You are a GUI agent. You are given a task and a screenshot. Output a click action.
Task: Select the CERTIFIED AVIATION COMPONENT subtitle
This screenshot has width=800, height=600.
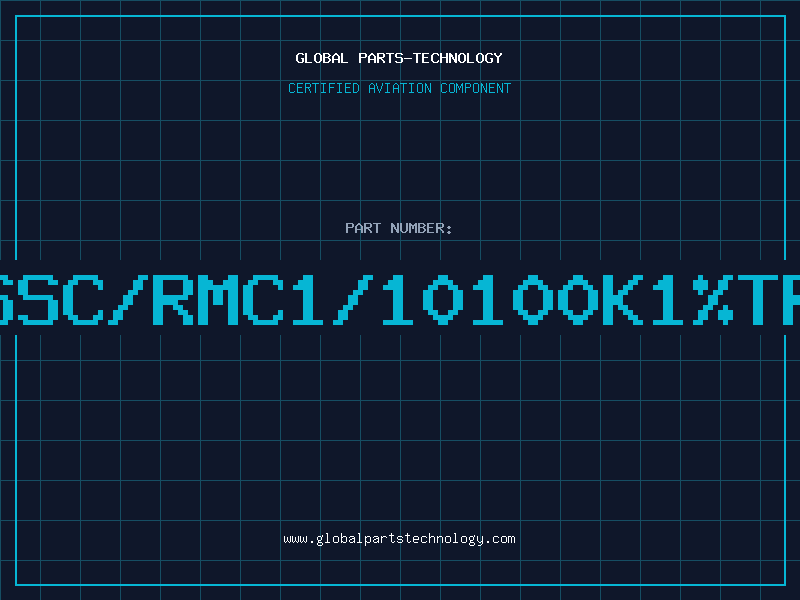click(x=399, y=88)
